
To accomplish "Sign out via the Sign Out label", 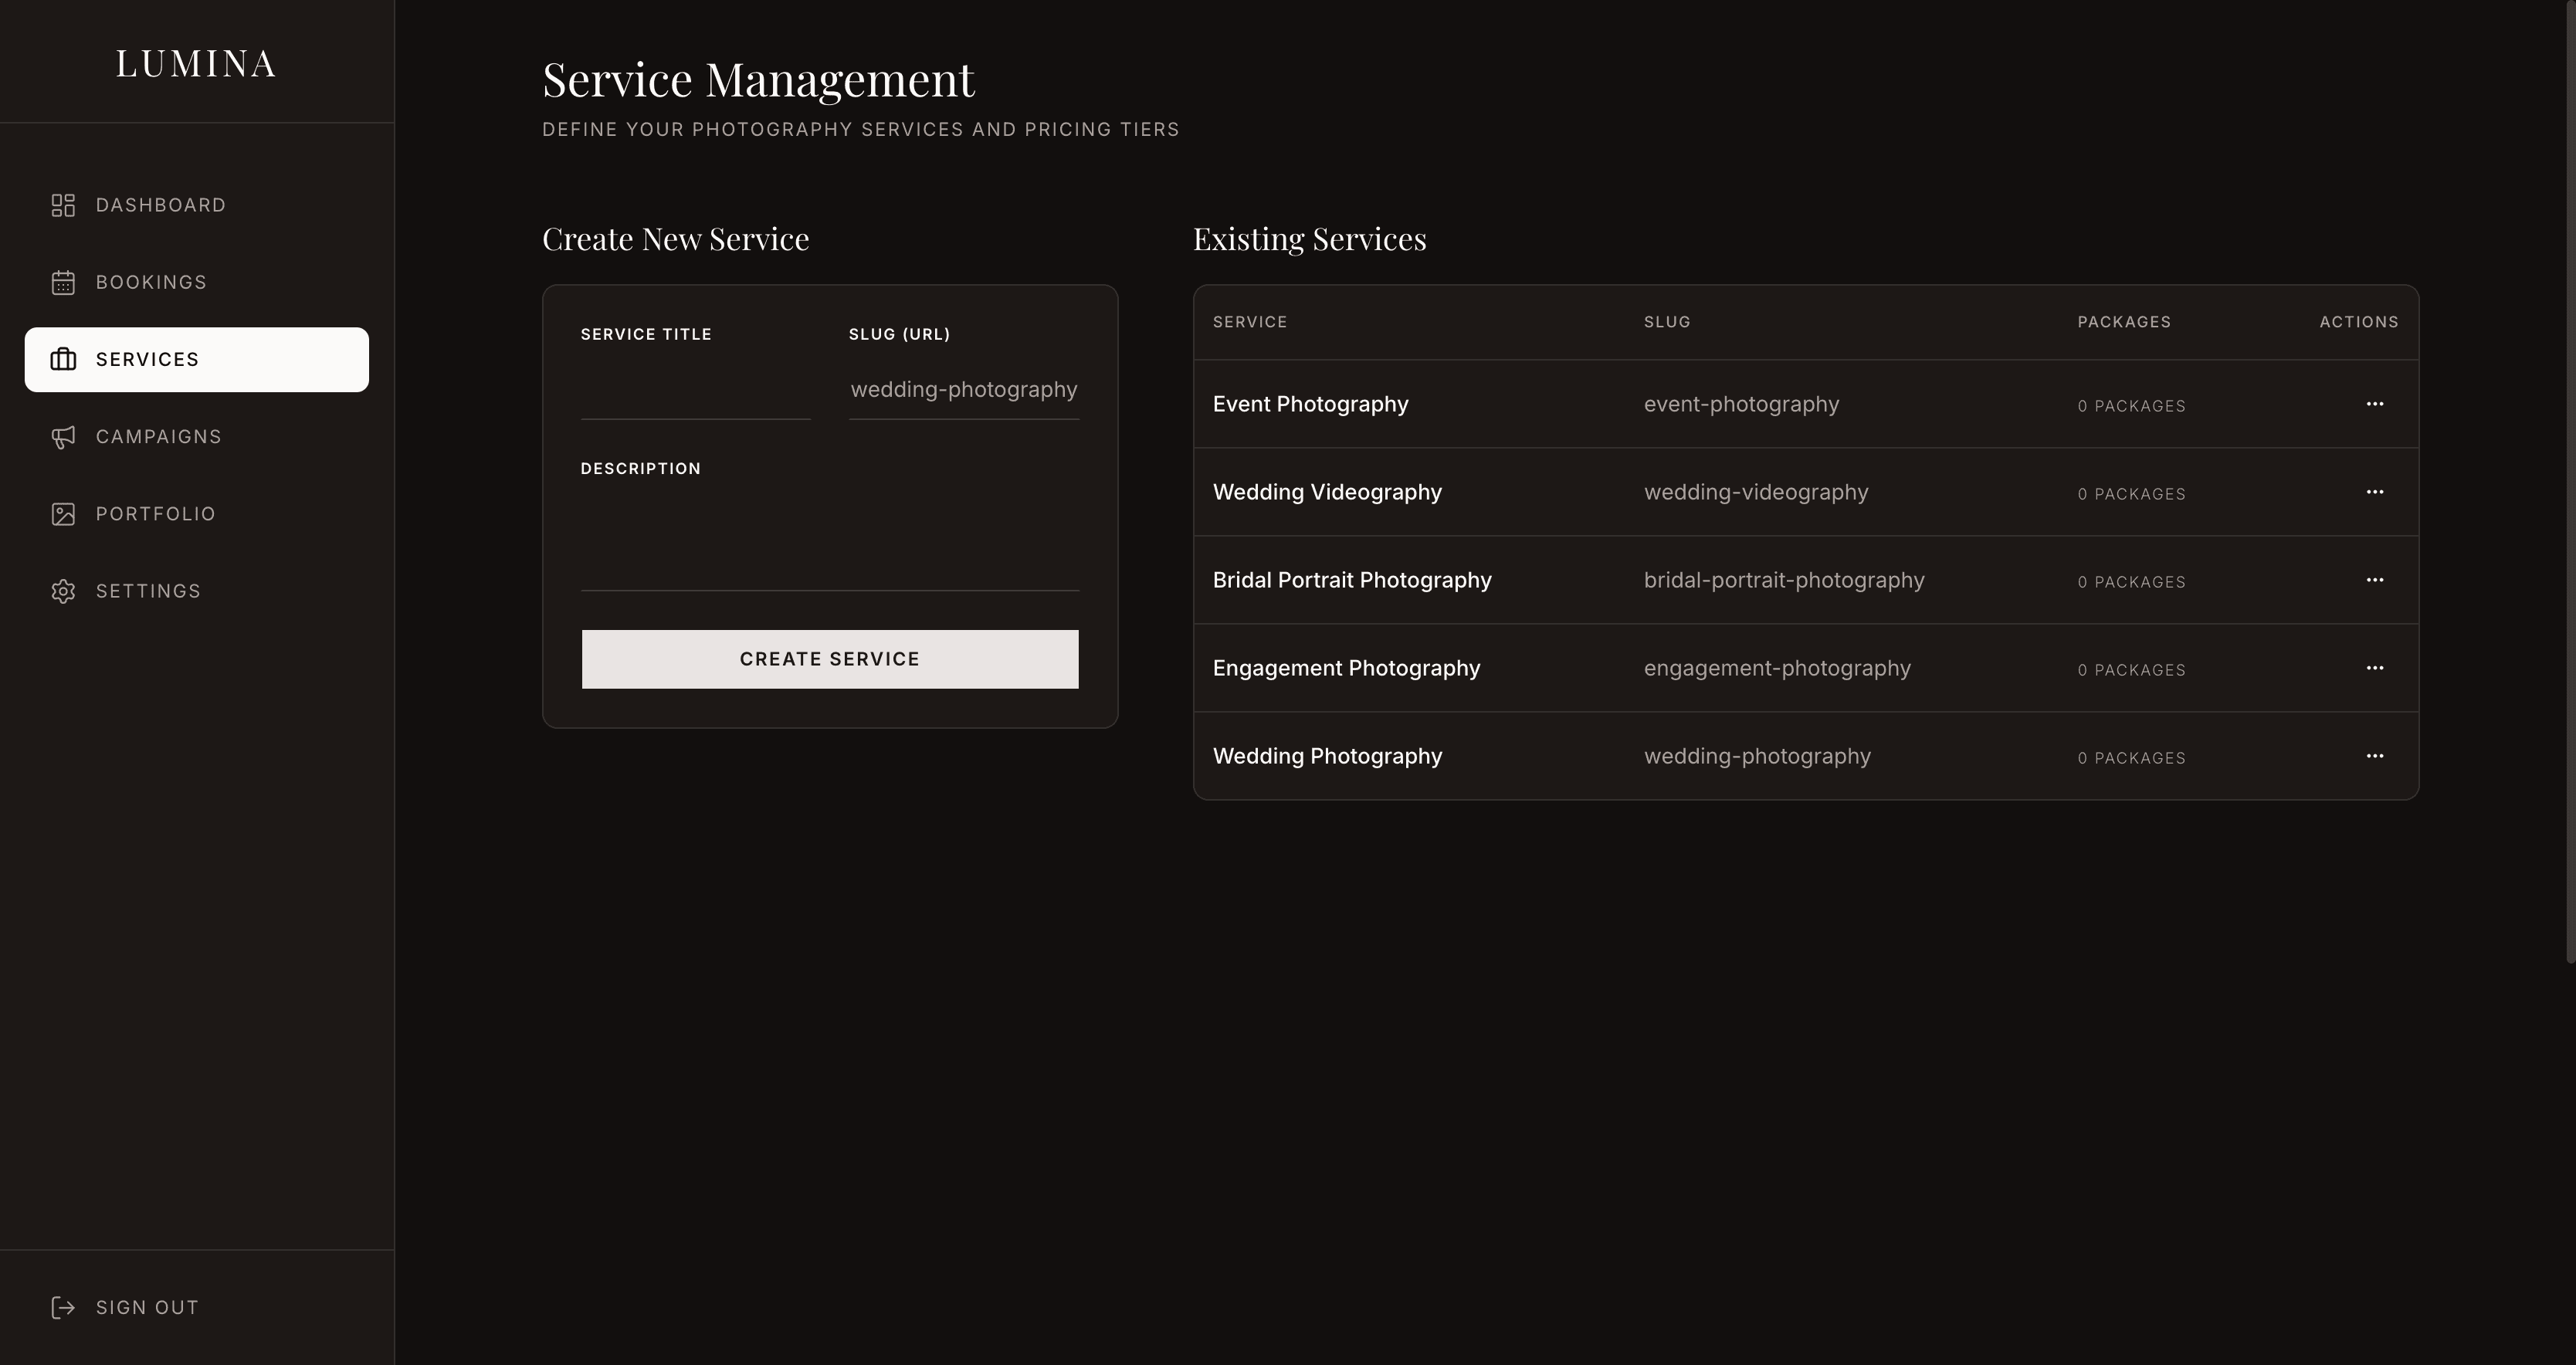I will click(x=147, y=1307).
